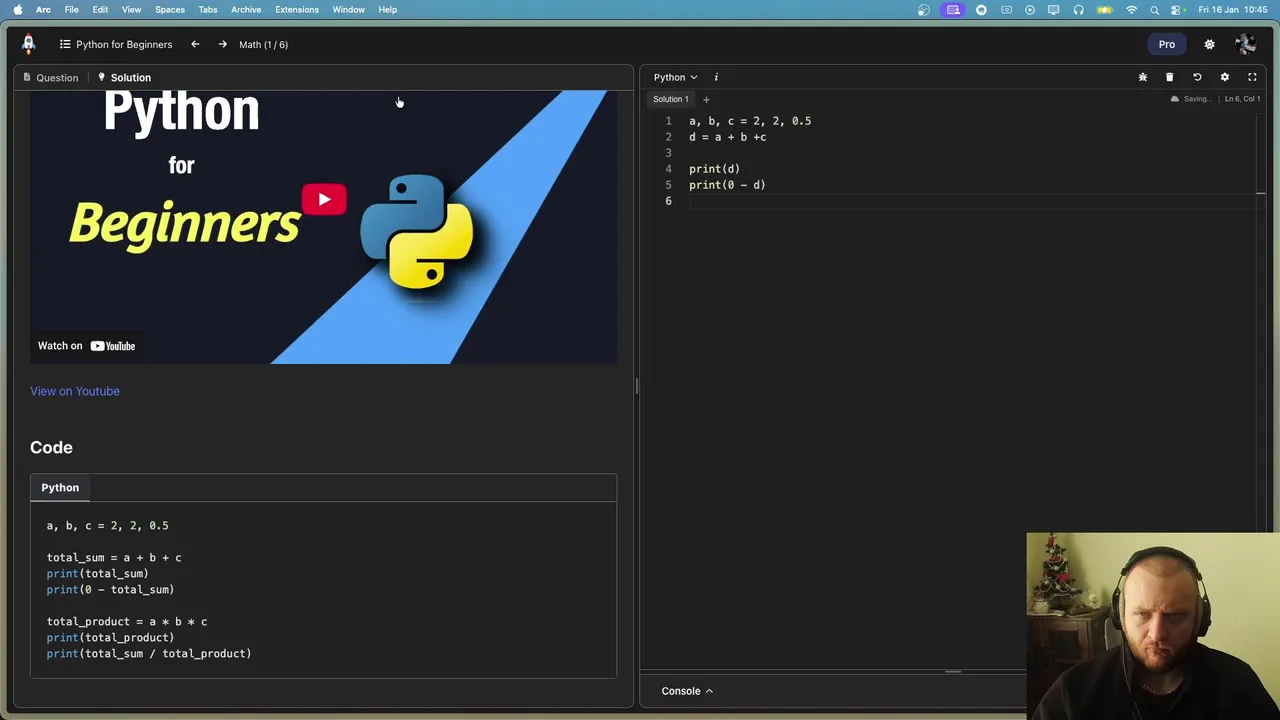Expand the Console panel

point(687,691)
